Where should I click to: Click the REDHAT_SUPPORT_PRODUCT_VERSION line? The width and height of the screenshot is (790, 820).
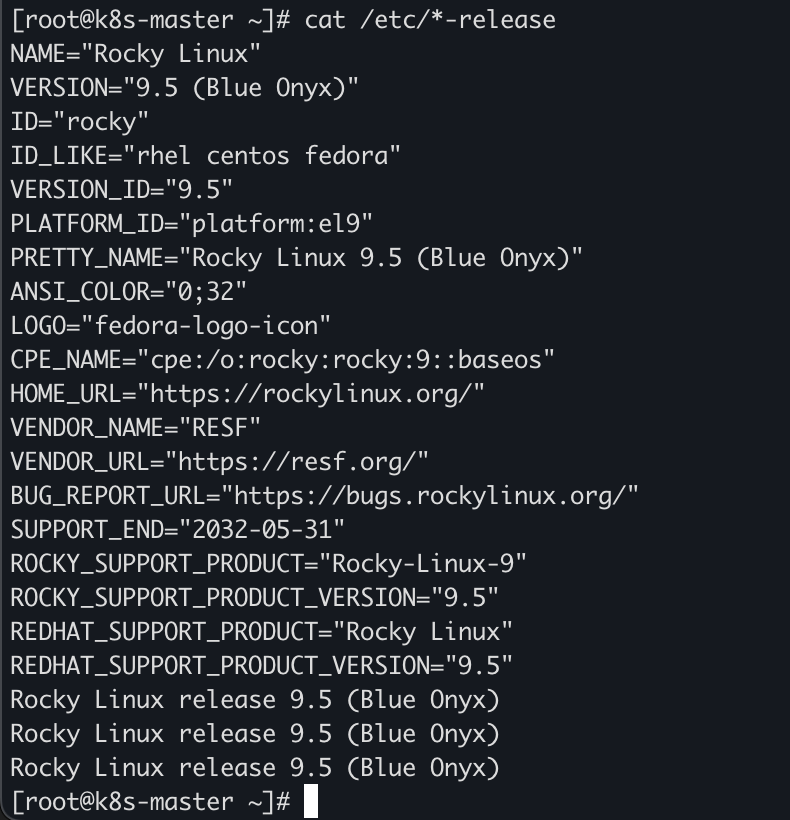point(261,666)
